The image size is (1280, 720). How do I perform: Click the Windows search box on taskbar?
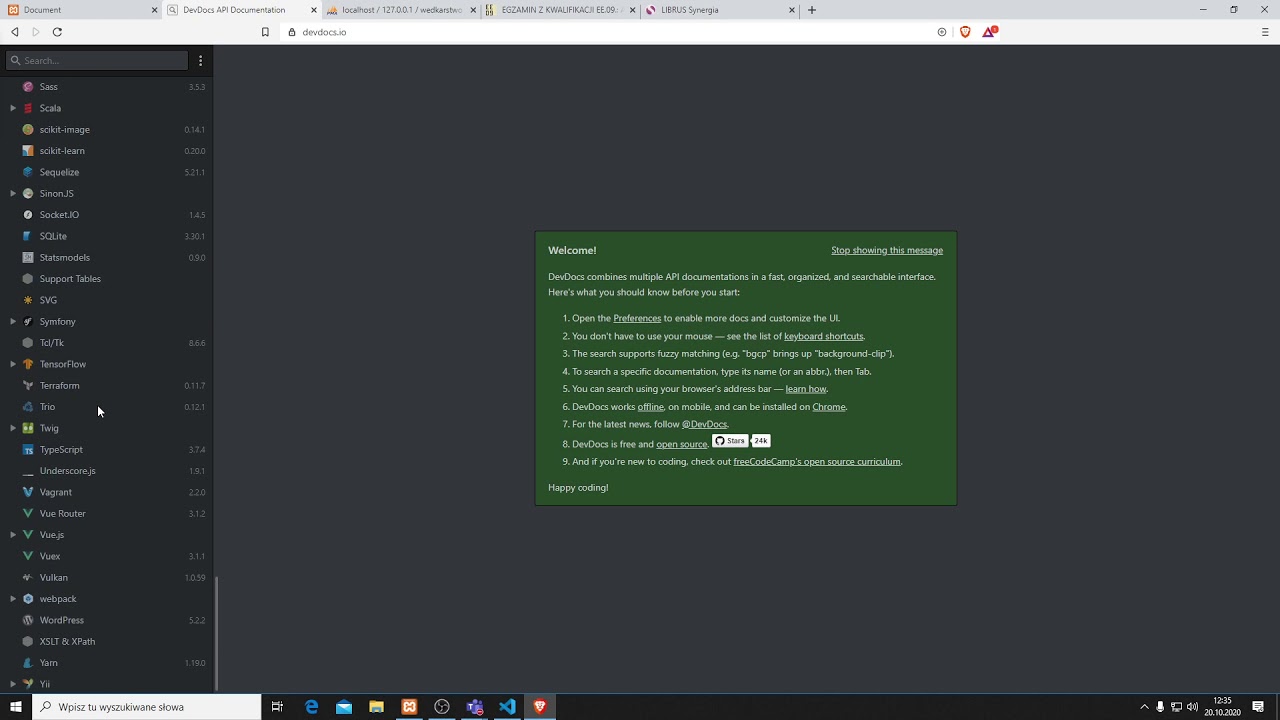pos(148,707)
